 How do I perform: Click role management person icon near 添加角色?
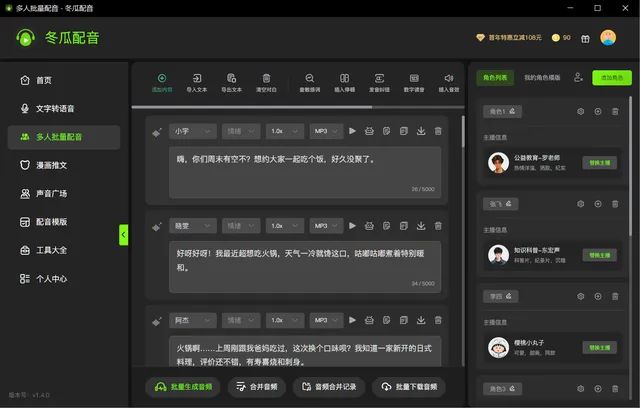578,77
